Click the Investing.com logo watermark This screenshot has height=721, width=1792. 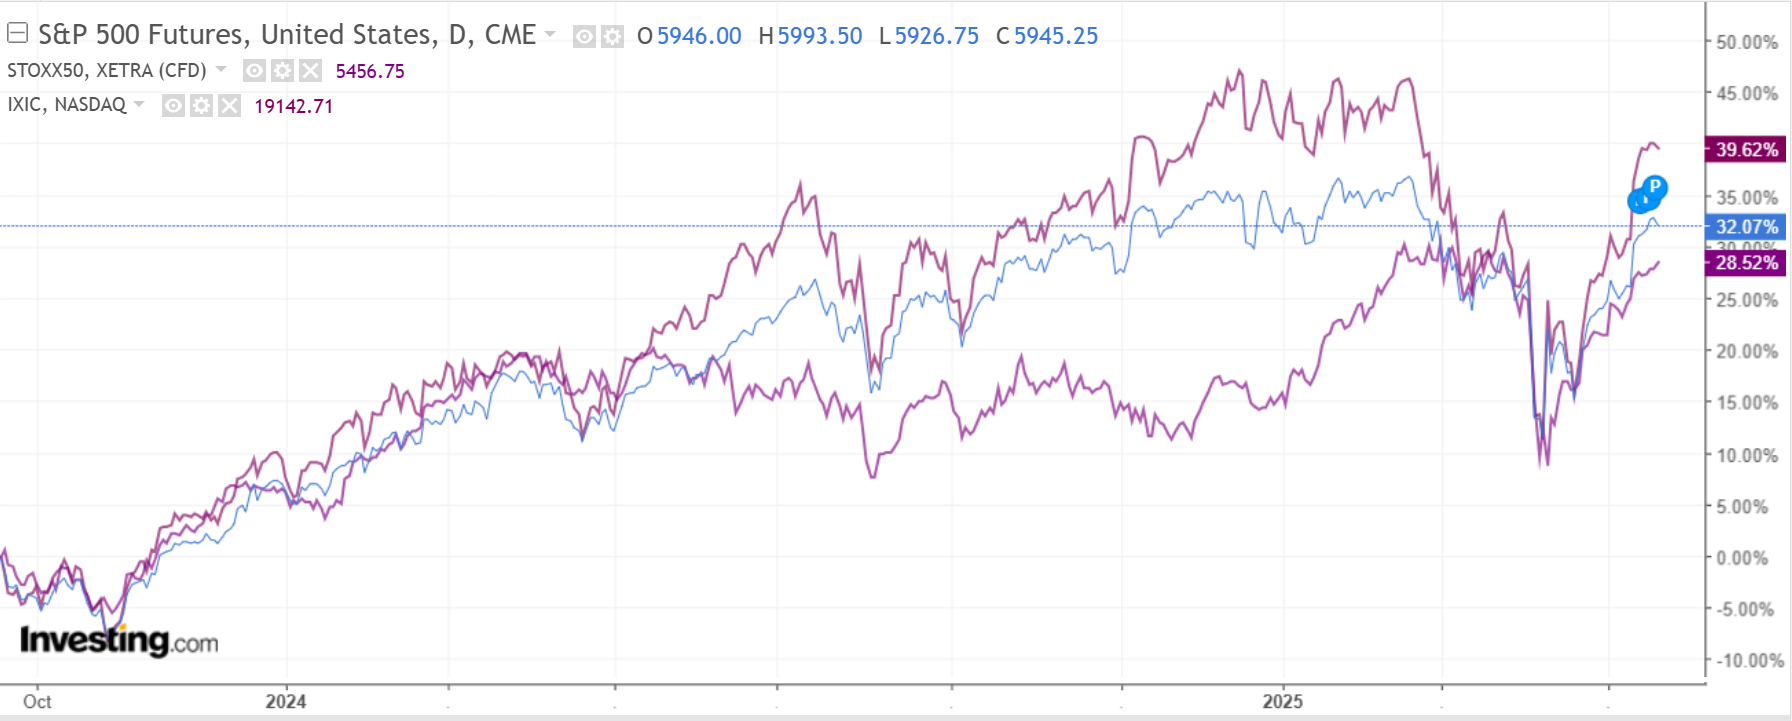[x=119, y=640]
